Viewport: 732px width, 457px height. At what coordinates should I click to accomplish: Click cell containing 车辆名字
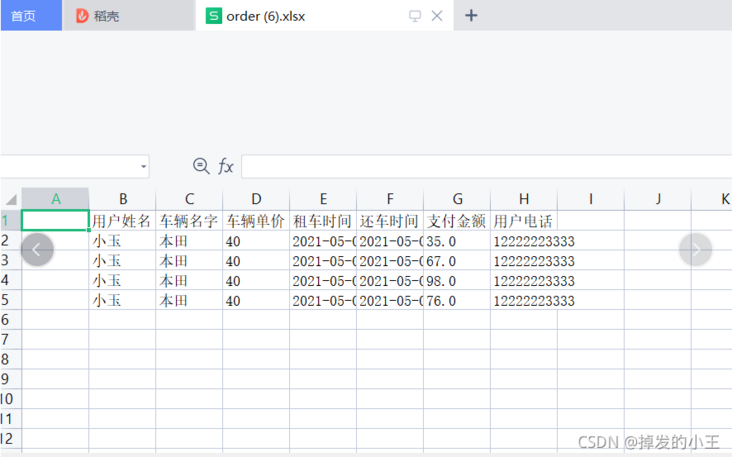click(x=189, y=221)
